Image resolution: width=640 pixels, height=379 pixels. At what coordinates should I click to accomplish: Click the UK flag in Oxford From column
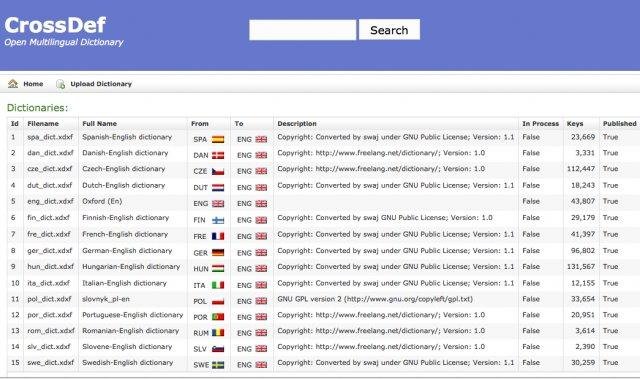click(218, 204)
